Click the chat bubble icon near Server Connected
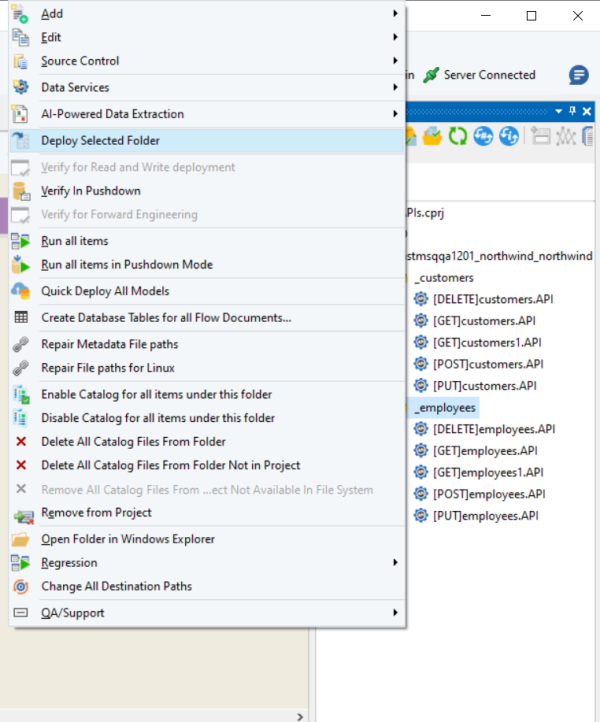 [x=579, y=75]
